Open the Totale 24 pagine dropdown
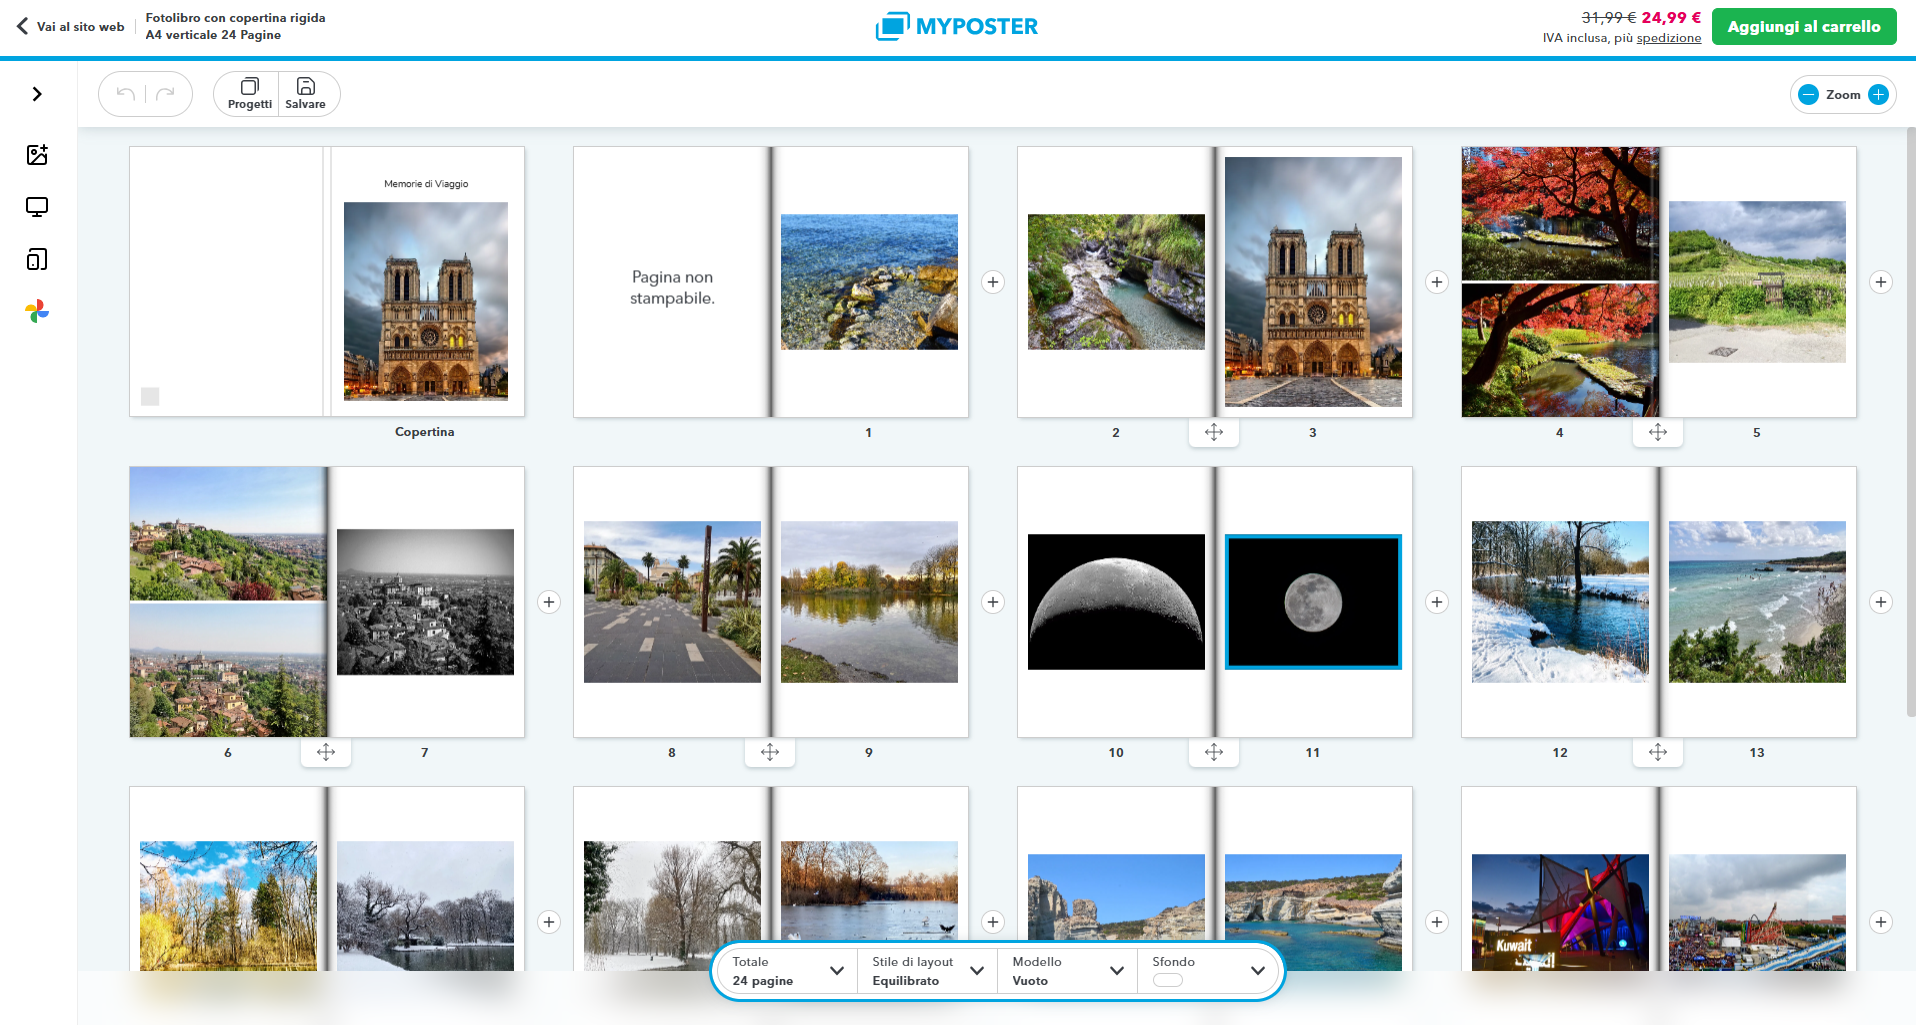Screen dimensions: 1916x1025 pyautogui.click(x=788, y=971)
